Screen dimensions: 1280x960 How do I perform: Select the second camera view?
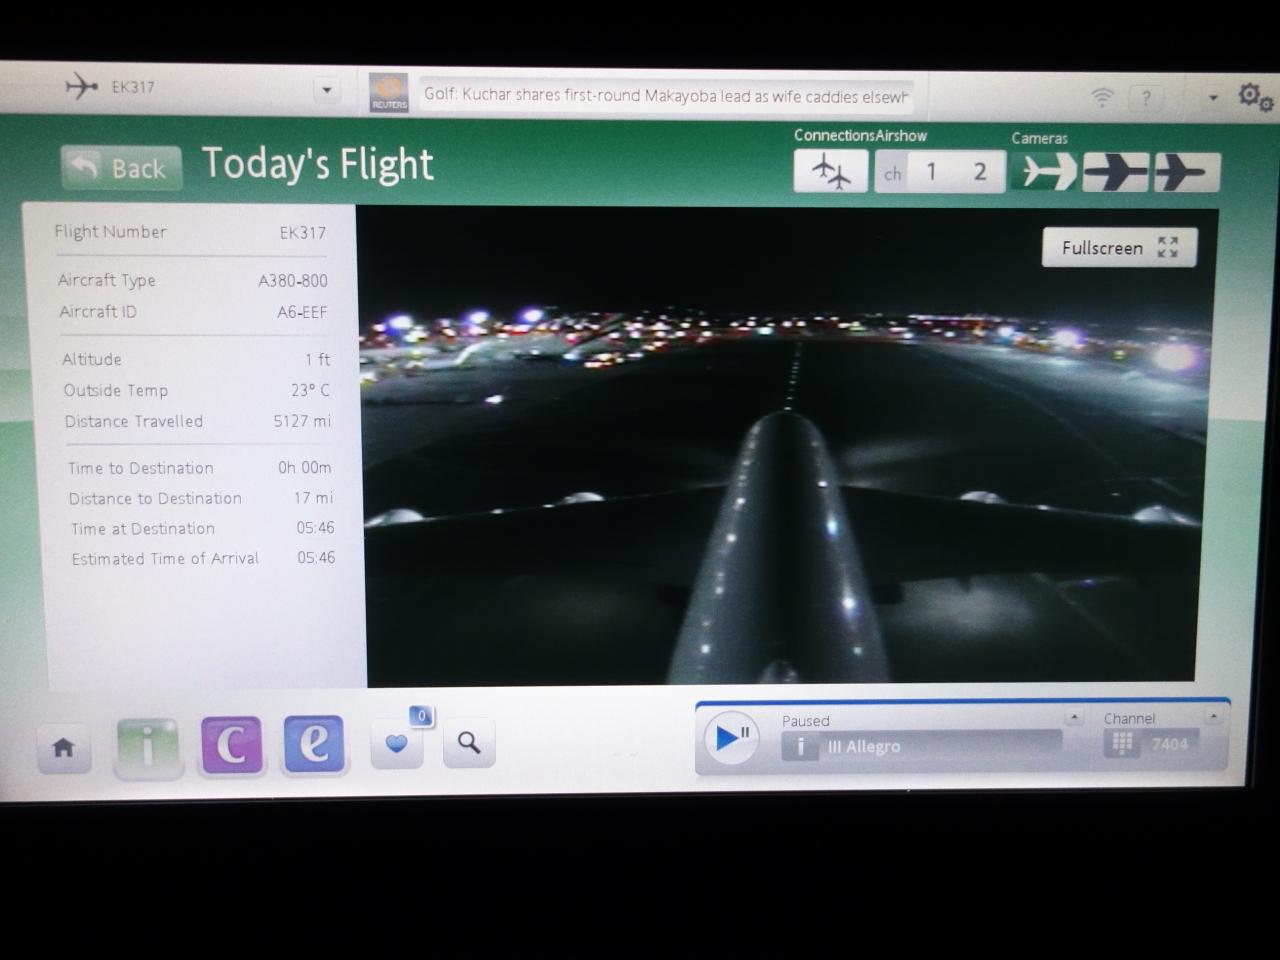[1116, 172]
